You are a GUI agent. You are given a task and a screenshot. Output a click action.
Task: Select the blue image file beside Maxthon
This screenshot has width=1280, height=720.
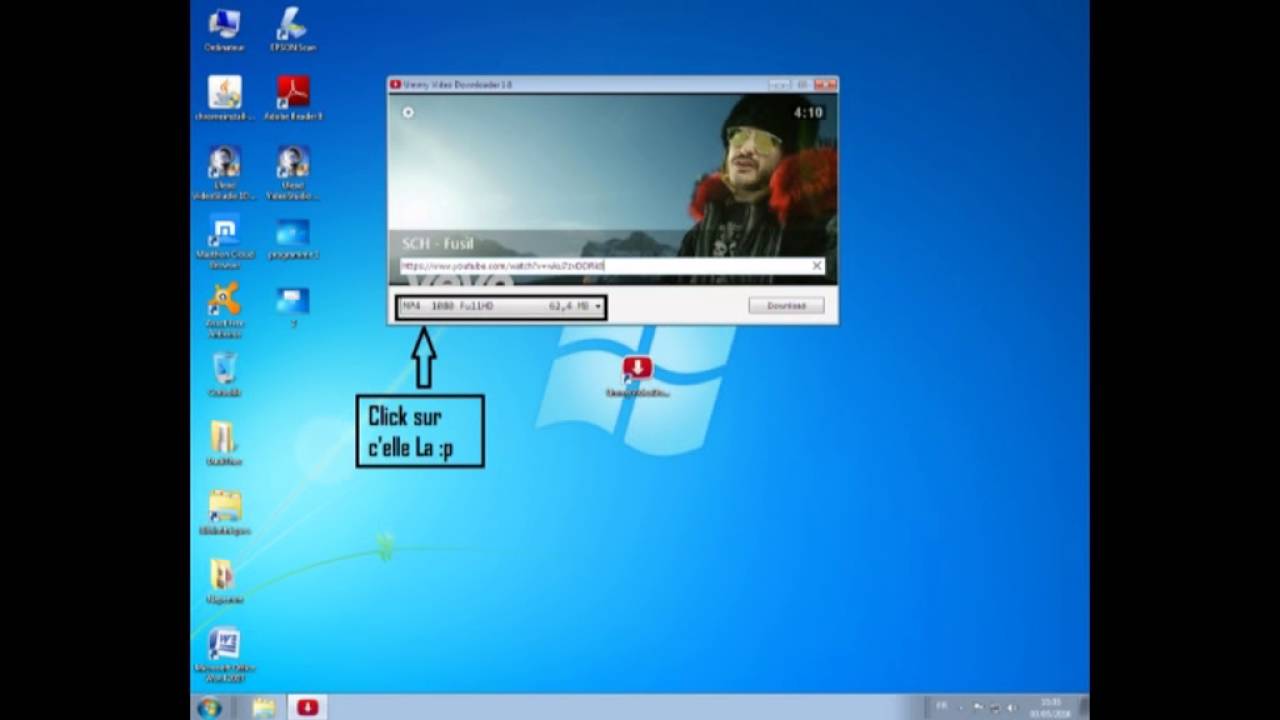[x=292, y=238]
